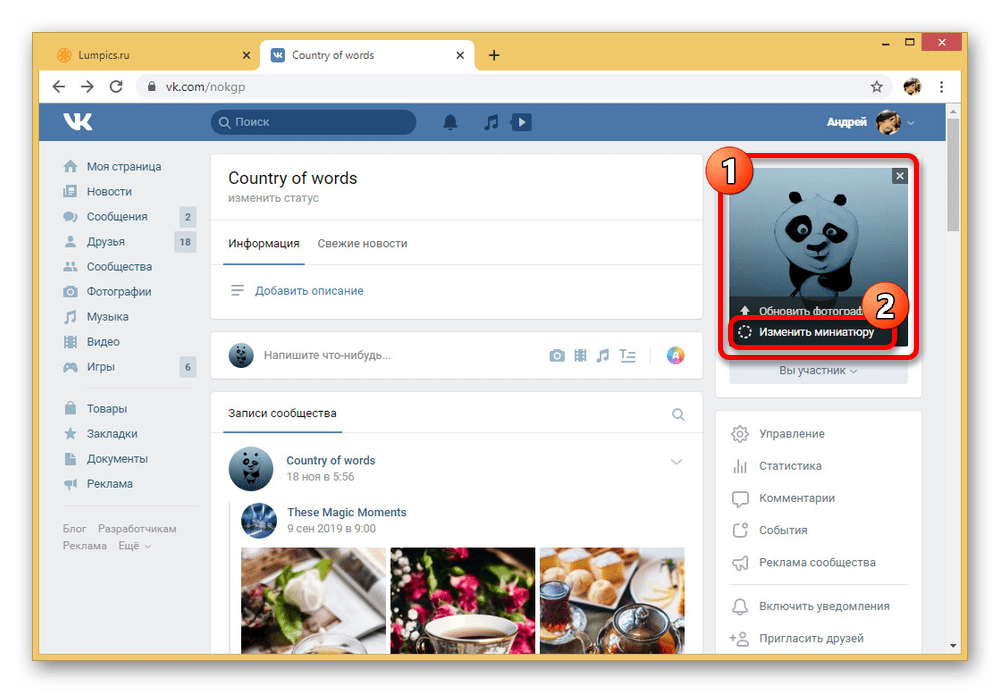
Task: Open Видео in sidebar
Action: click(103, 342)
